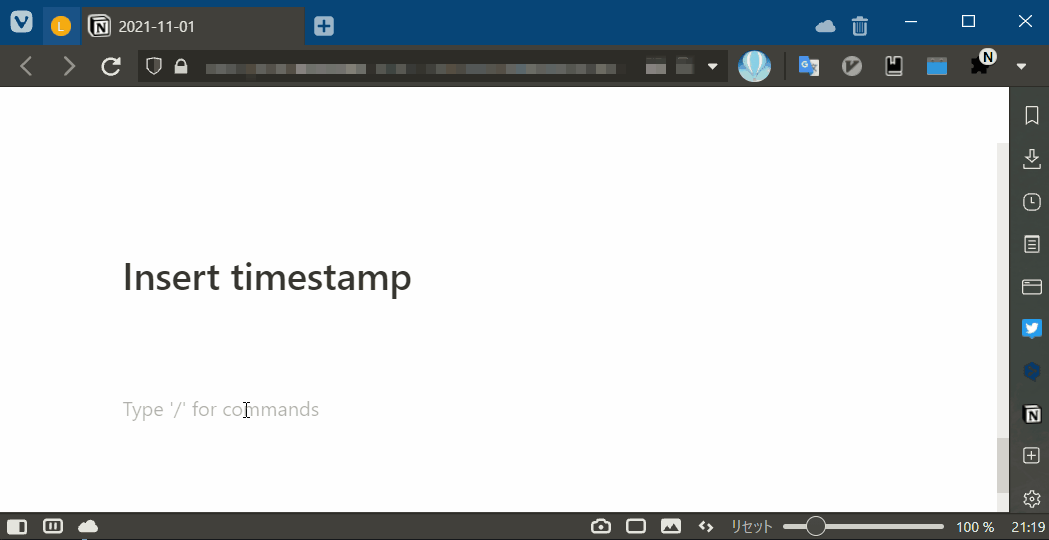1049x540 pixels.
Task: Click the 100 % zoom value
Action: (x=975, y=527)
